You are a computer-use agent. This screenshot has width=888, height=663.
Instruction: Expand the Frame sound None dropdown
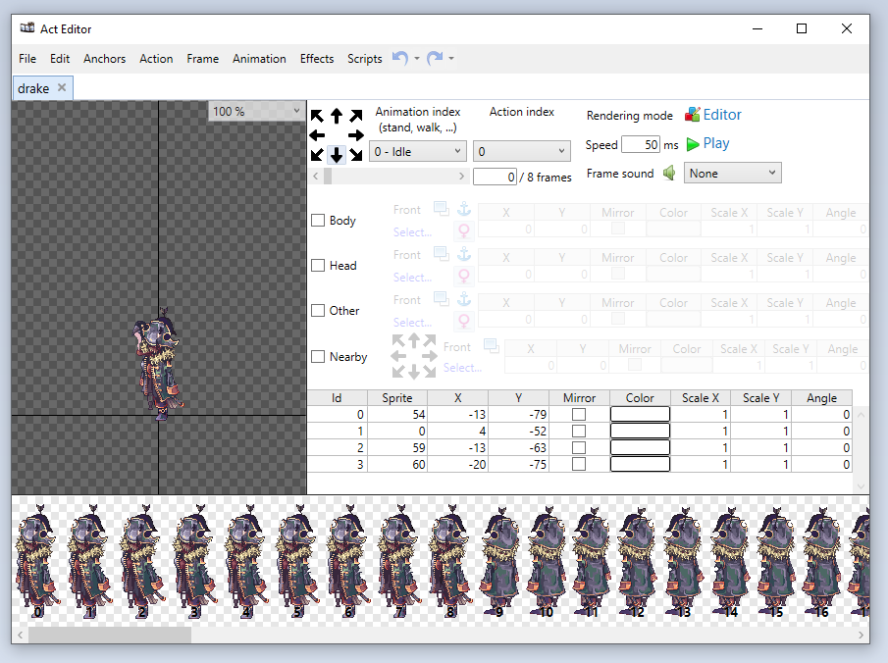tap(732, 173)
